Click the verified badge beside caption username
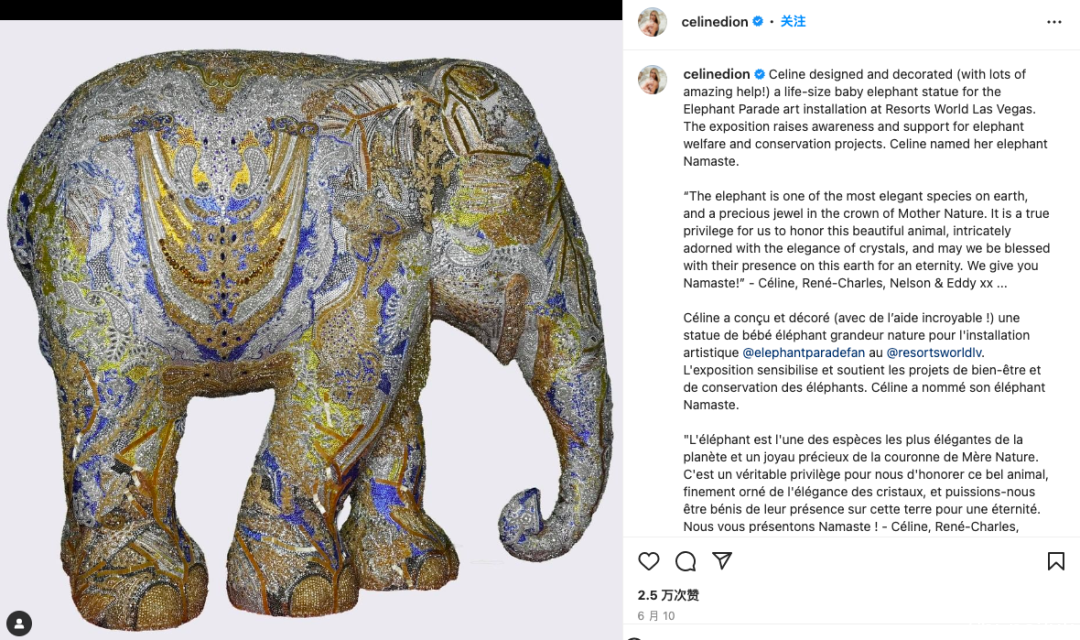1080x640 pixels. coord(760,74)
